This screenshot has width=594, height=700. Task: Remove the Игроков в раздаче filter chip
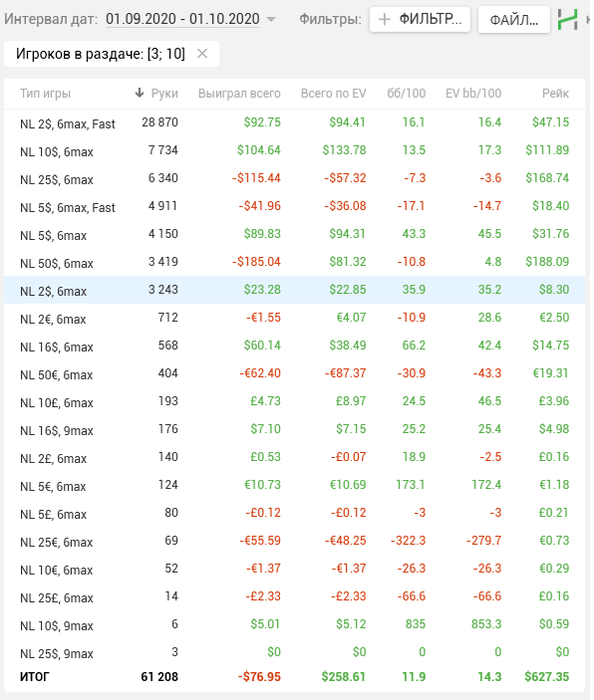202,54
